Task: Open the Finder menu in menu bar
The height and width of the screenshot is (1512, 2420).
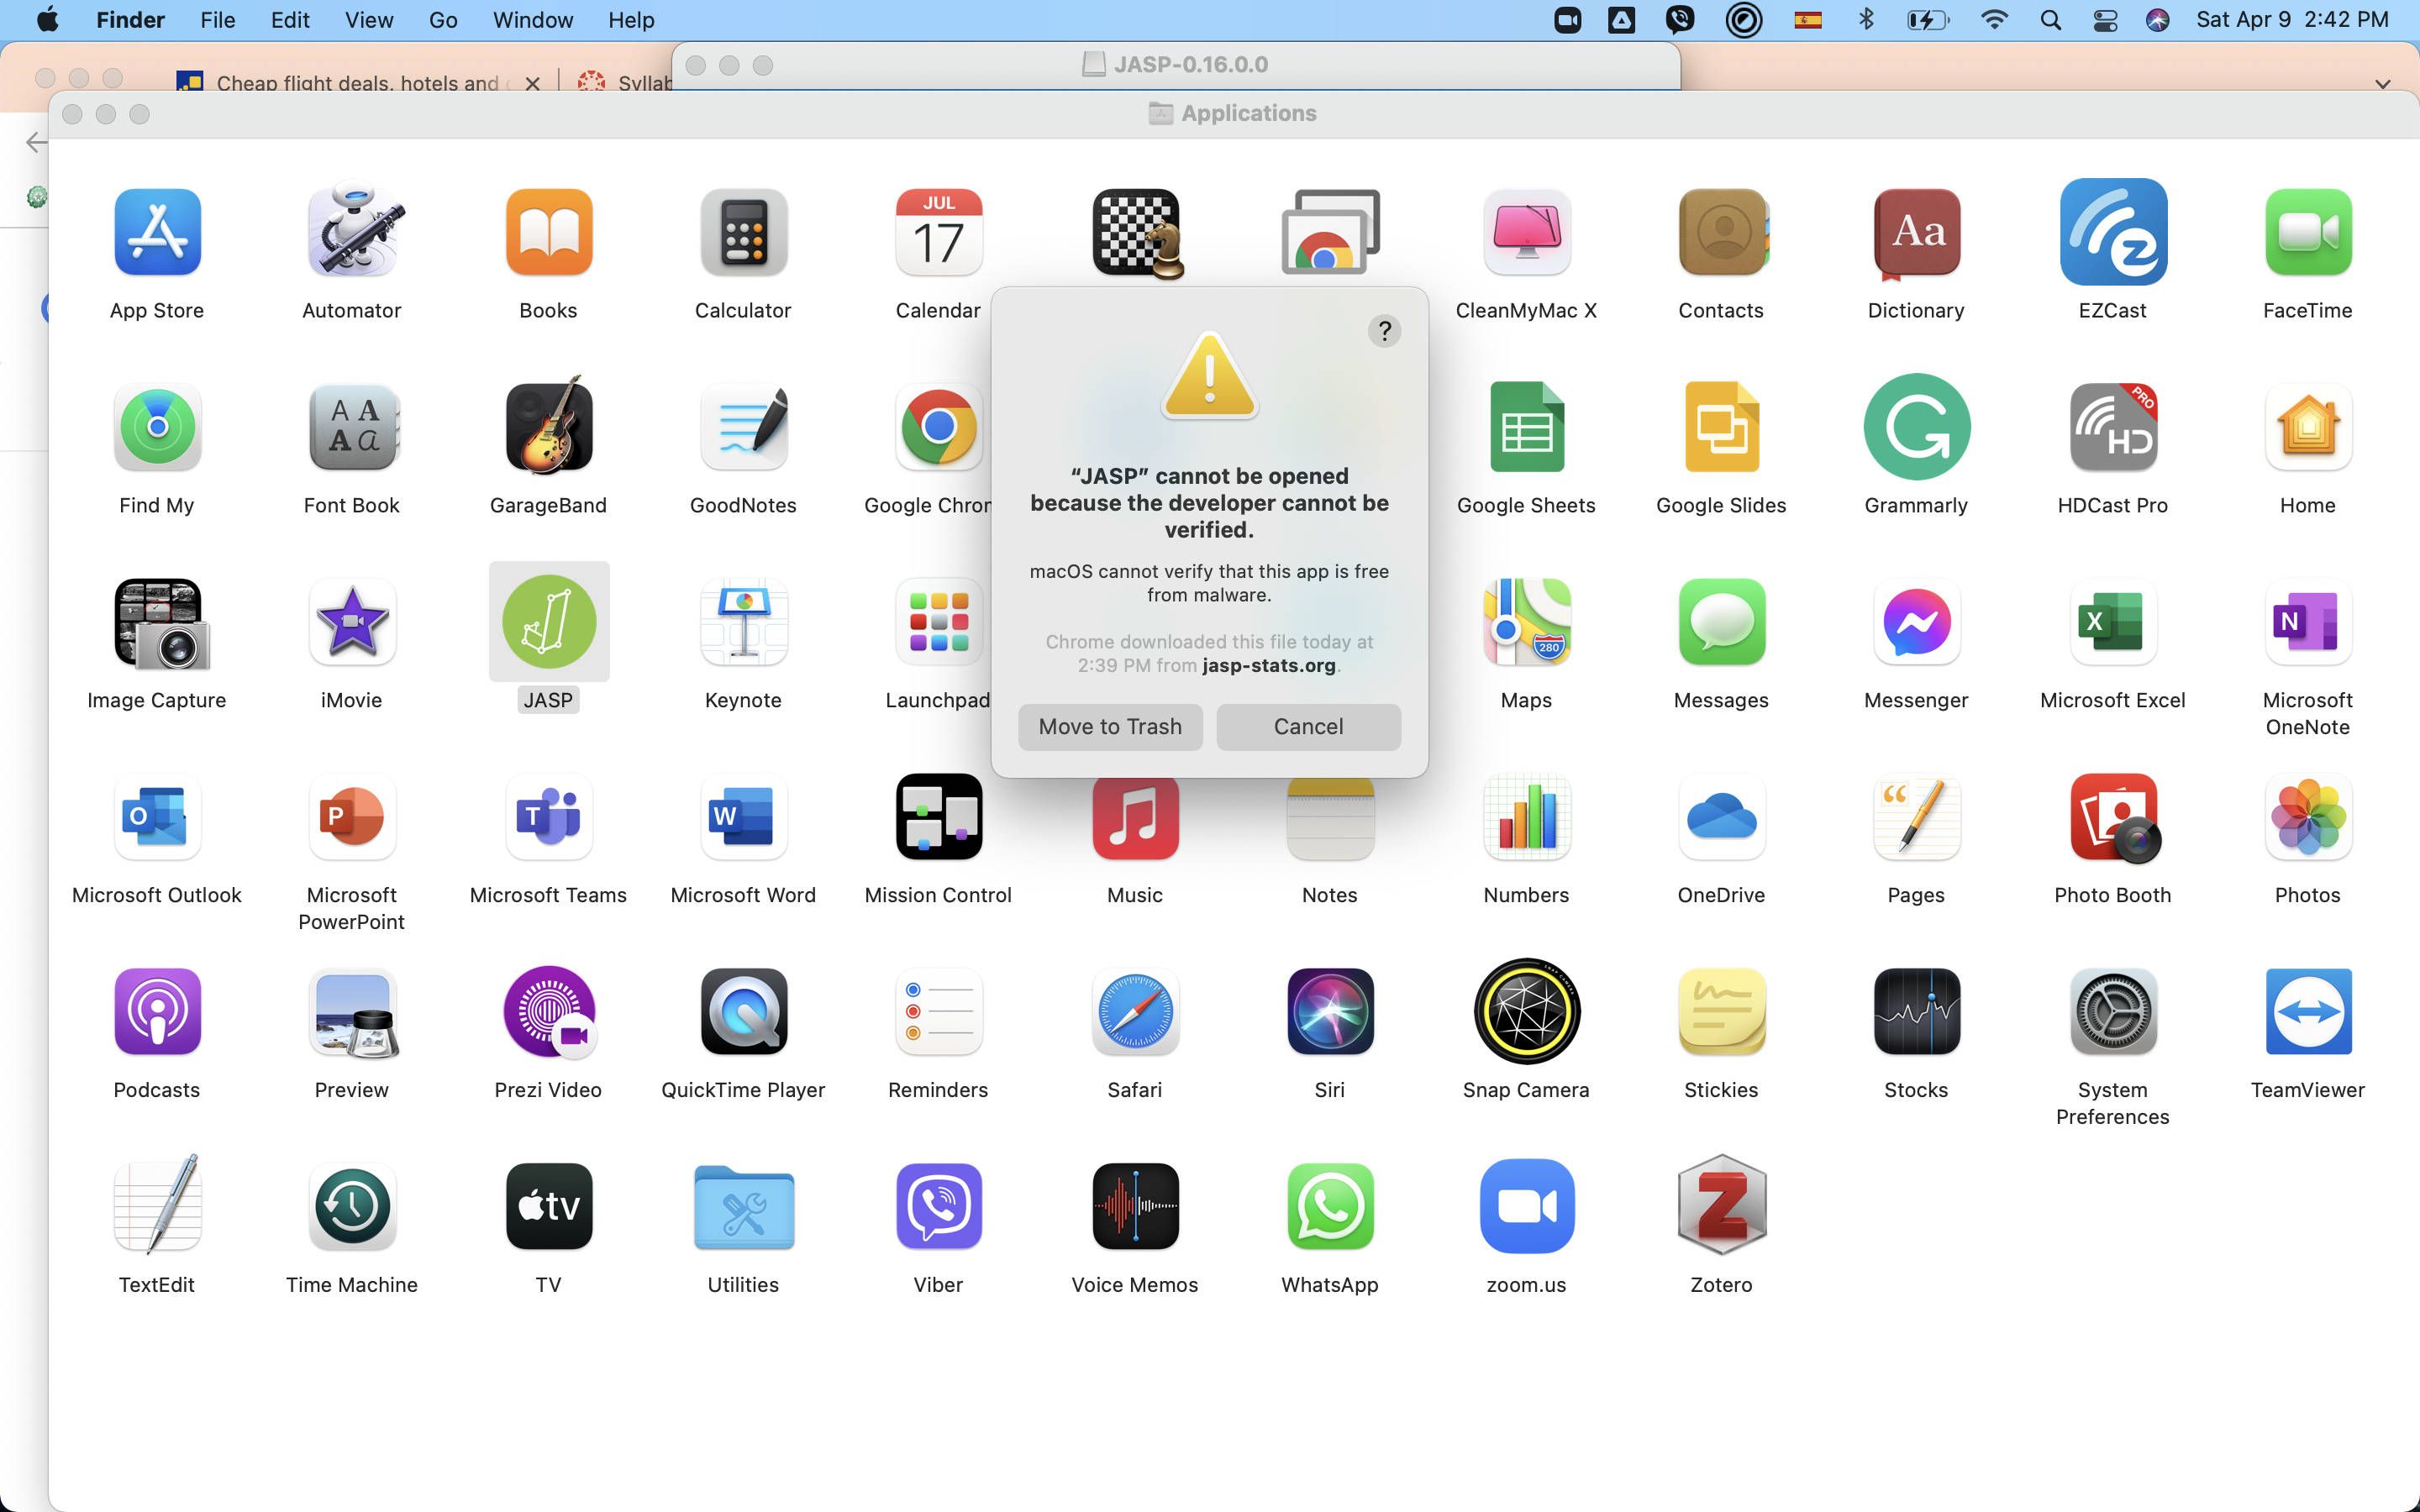Action: pos(130,20)
